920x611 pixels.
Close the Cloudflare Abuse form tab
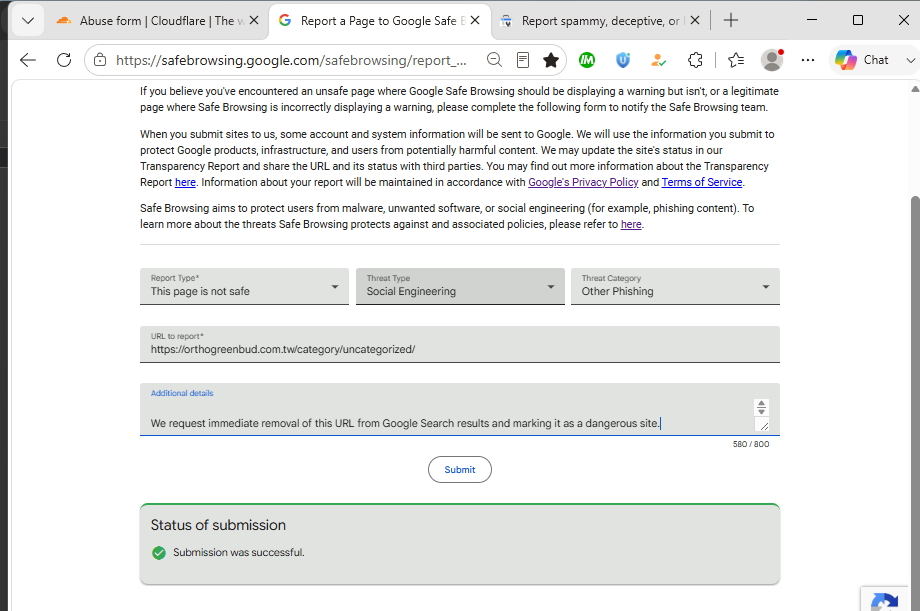pyautogui.click(x=254, y=21)
